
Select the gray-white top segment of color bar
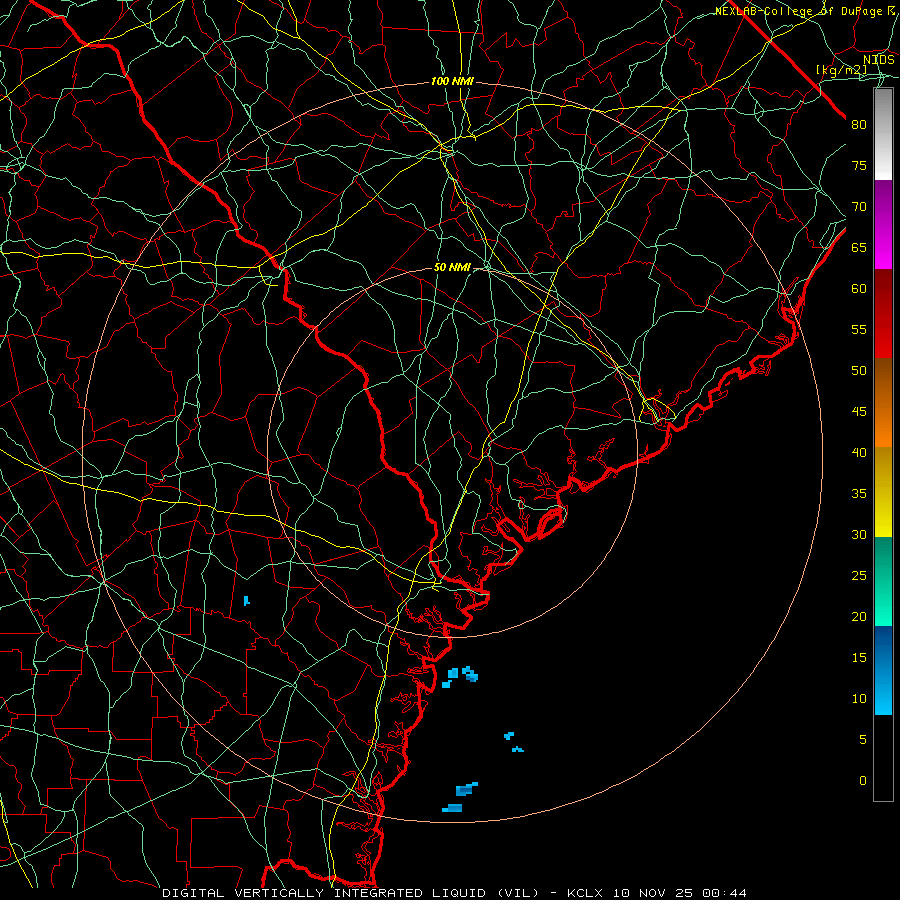click(883, 134)
